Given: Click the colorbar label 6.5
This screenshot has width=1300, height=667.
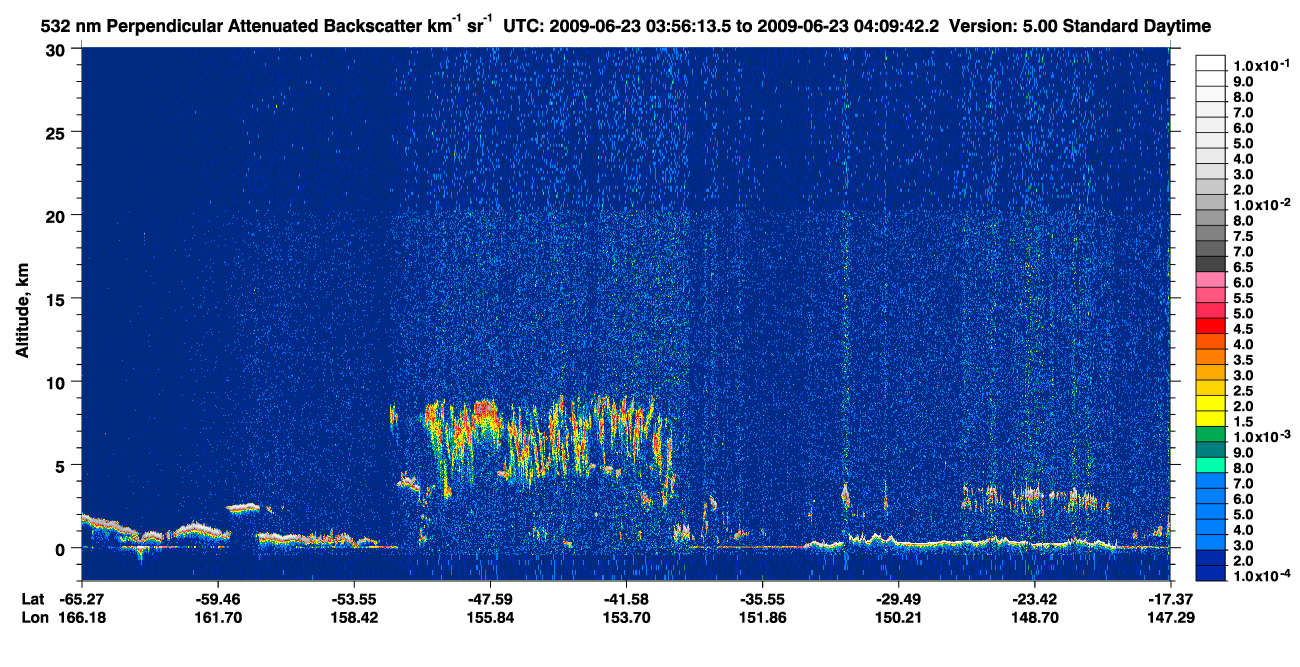Looking at the screenshot, I should 1243,267.
